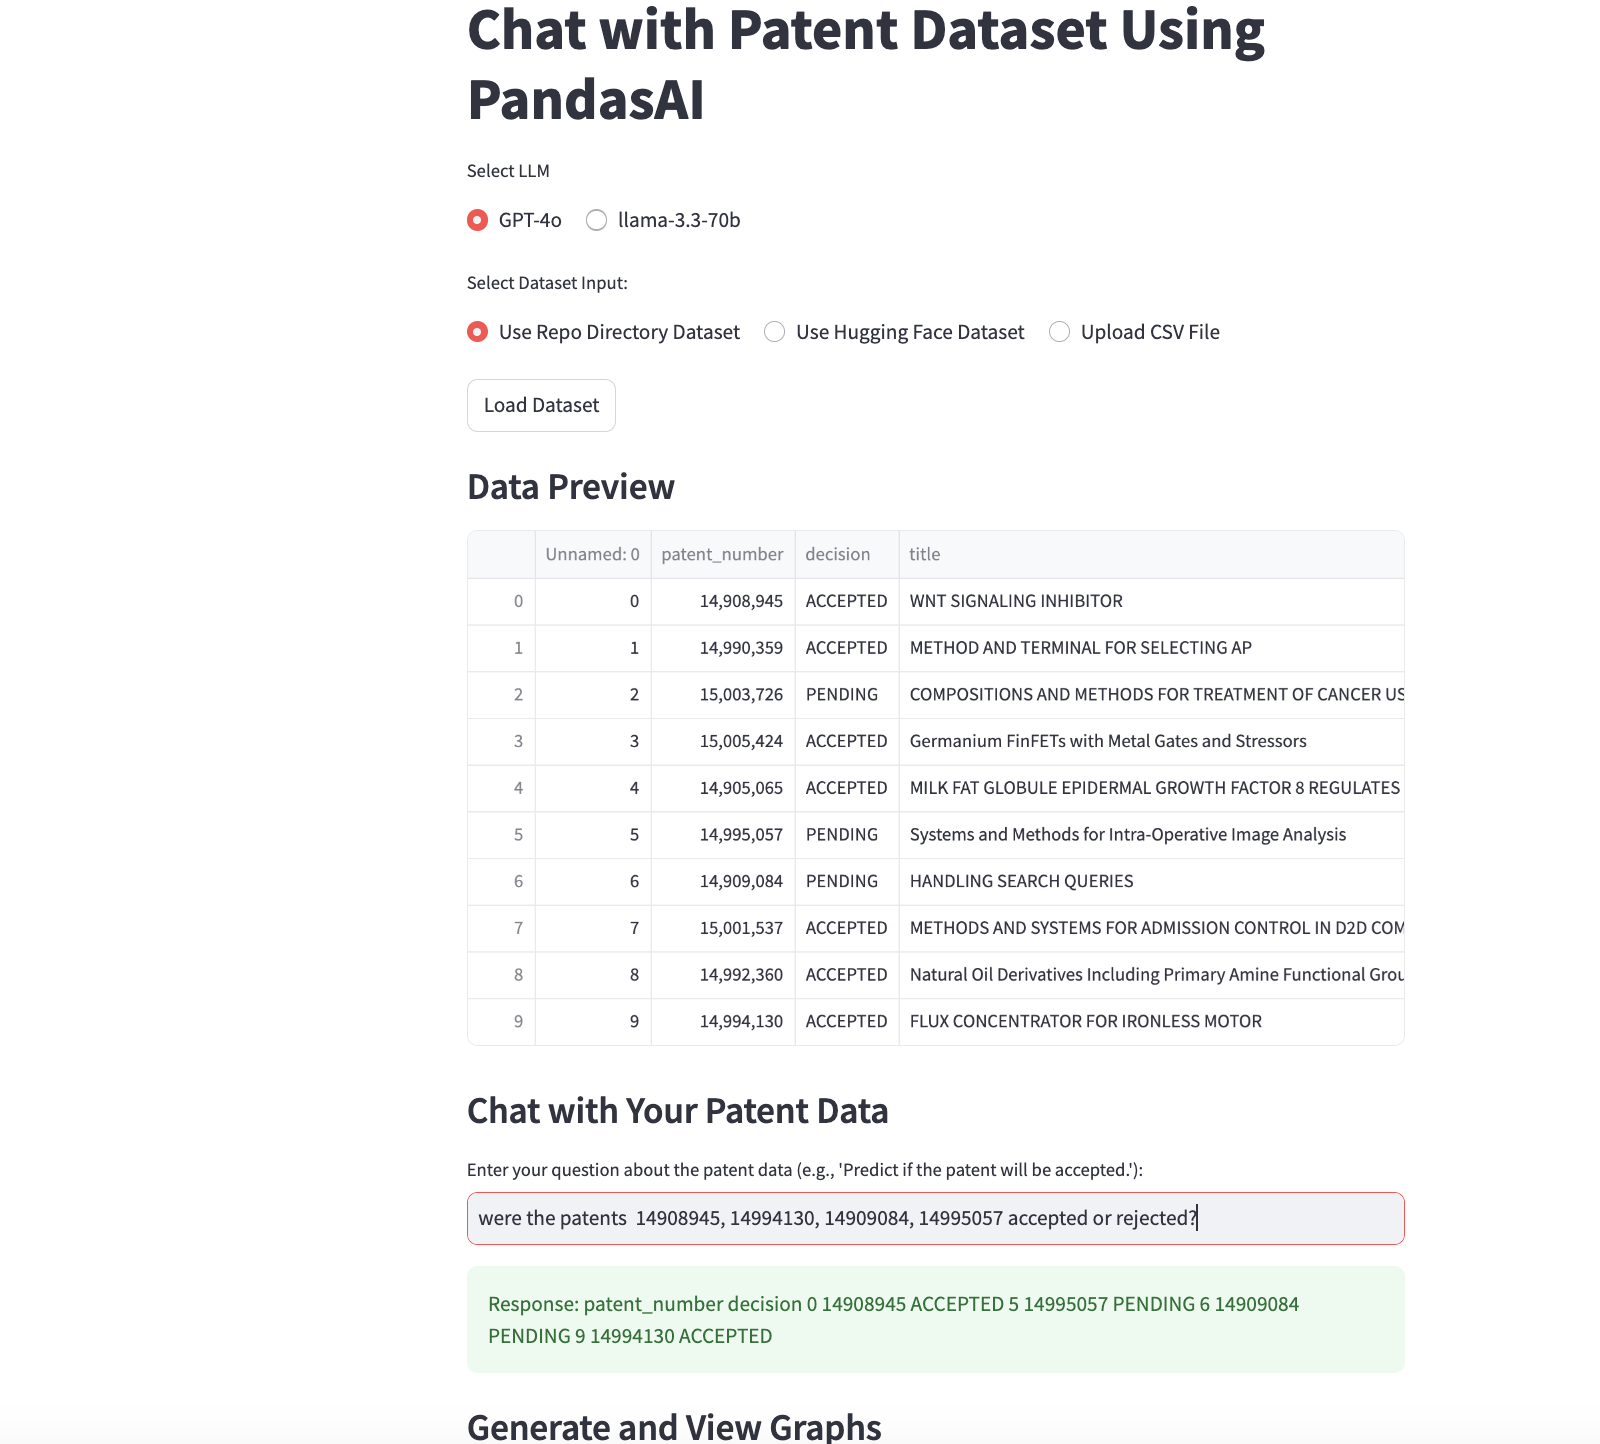Select patent number cell 15,003,726
Screen dimensions: 1600x1444
[x=723, y=694]
